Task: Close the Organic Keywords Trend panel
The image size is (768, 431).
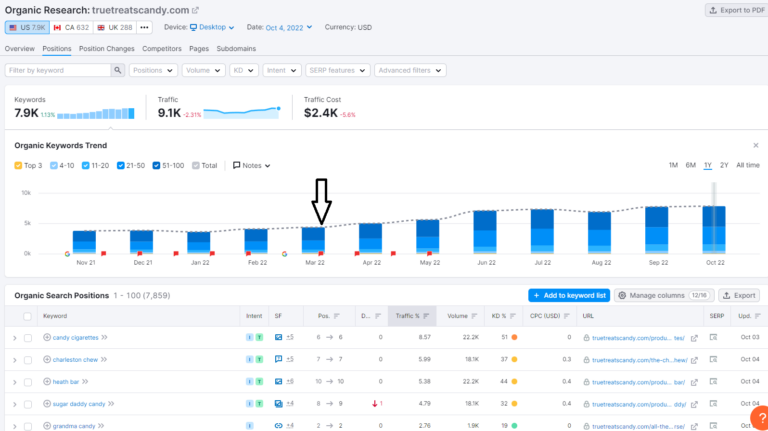Action: tap(756, 145)
